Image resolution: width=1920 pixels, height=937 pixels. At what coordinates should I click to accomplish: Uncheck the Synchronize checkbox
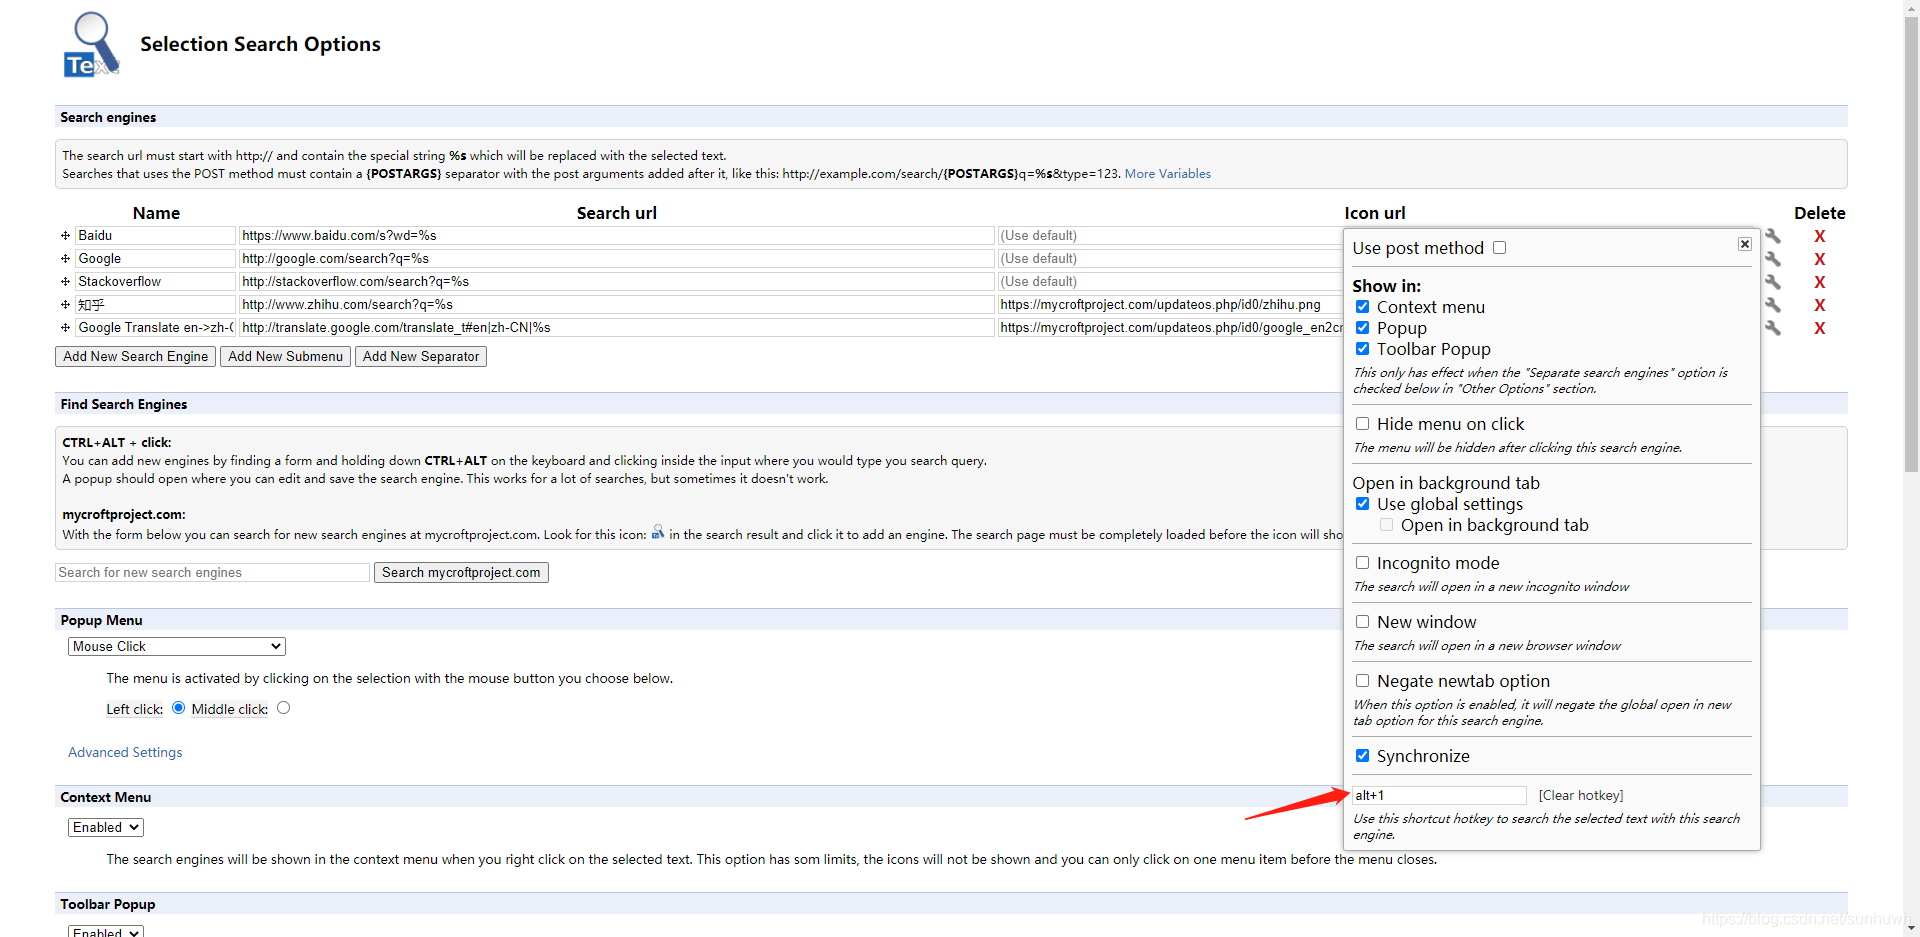tap(1362, 756)
